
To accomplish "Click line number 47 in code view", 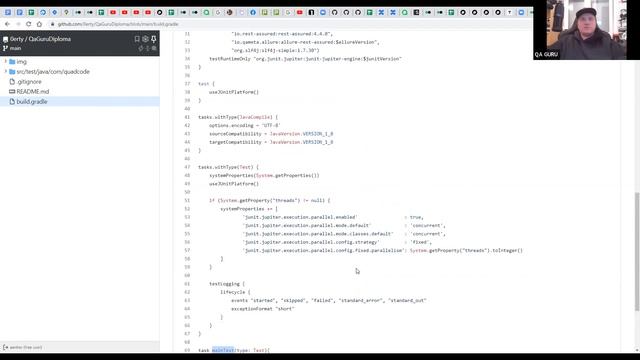I will tap(187, 167).
